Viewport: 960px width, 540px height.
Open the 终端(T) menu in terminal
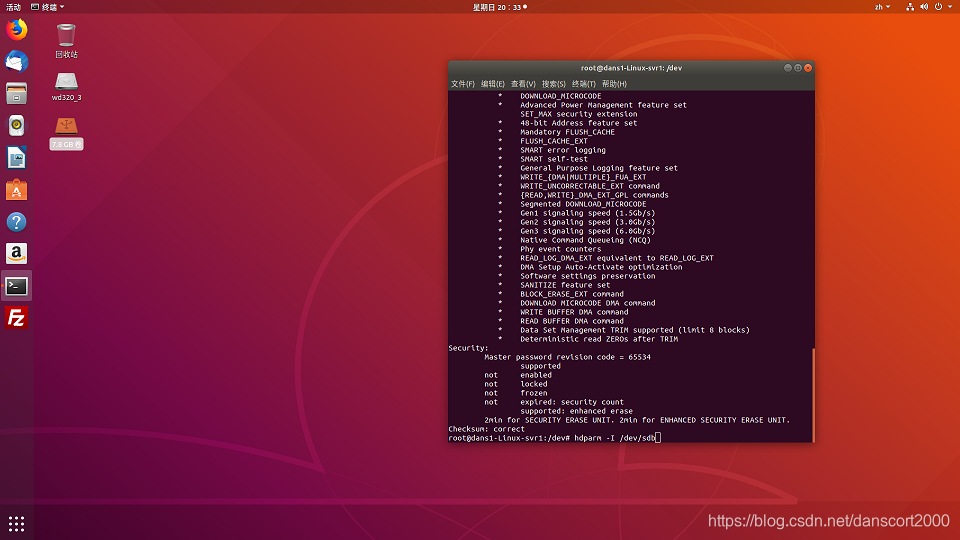click(583, 84)
